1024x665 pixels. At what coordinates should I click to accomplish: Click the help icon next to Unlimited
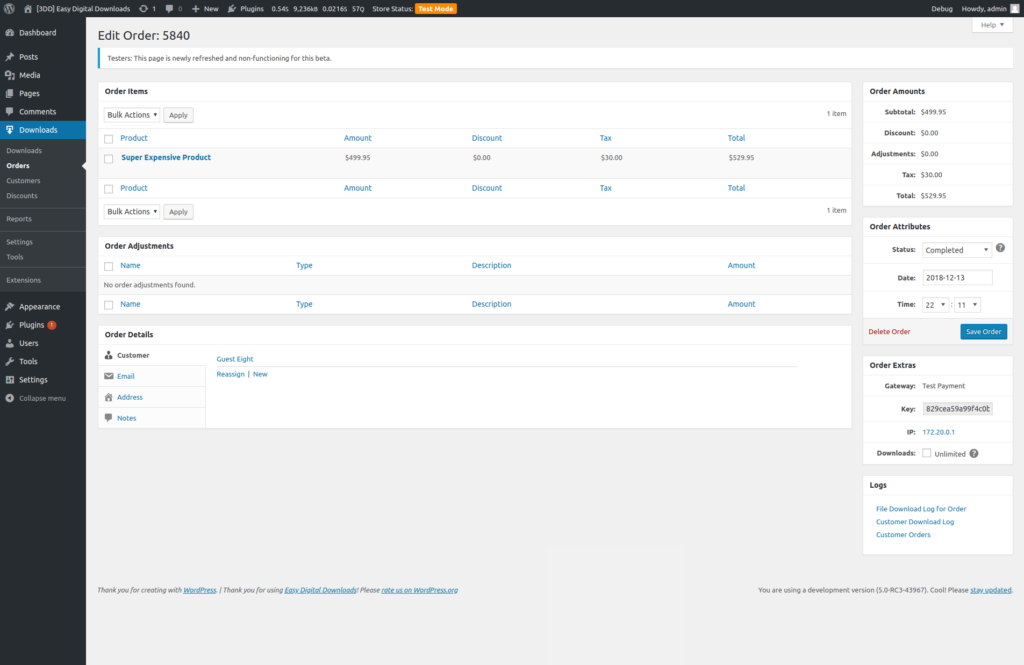pos(973,453)
